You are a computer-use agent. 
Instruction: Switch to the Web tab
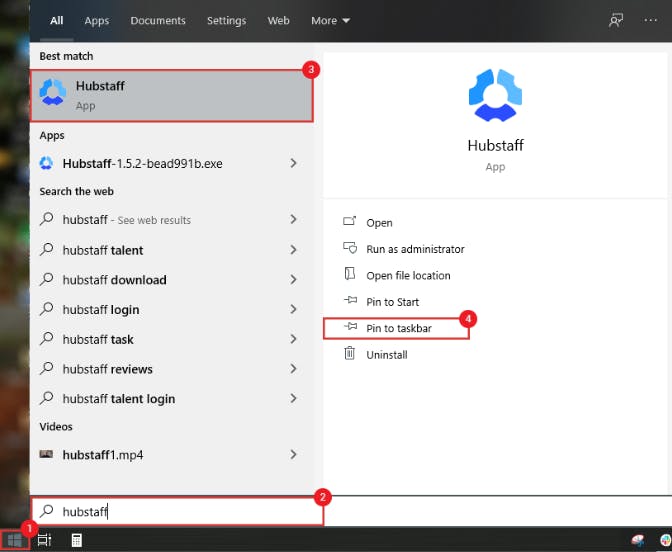279,21
